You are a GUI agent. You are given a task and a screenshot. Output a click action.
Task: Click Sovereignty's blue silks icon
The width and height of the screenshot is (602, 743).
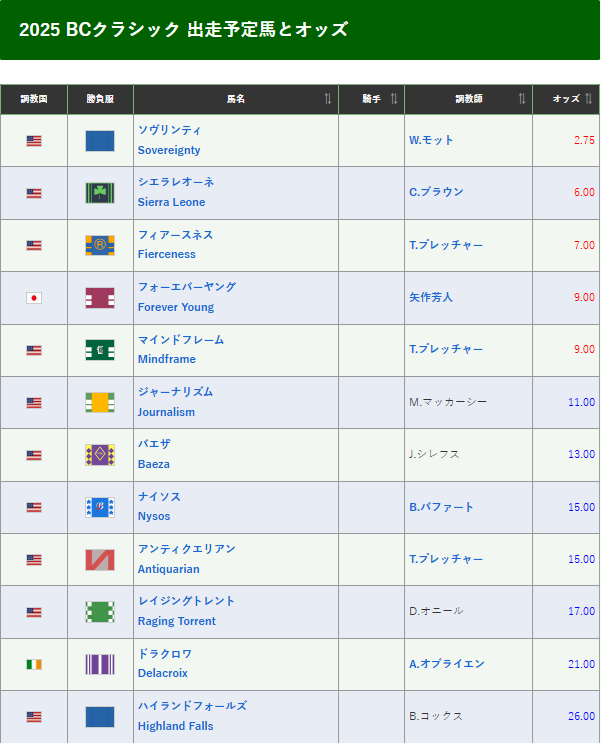click(x=100, y=141)
